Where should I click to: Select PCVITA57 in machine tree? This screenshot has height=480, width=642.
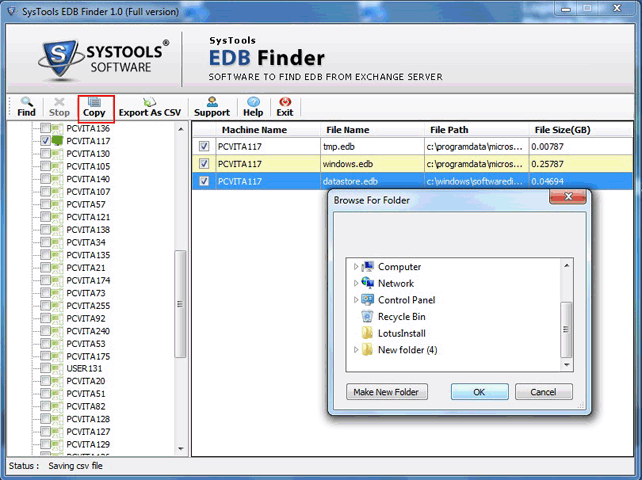pos(86,204)
